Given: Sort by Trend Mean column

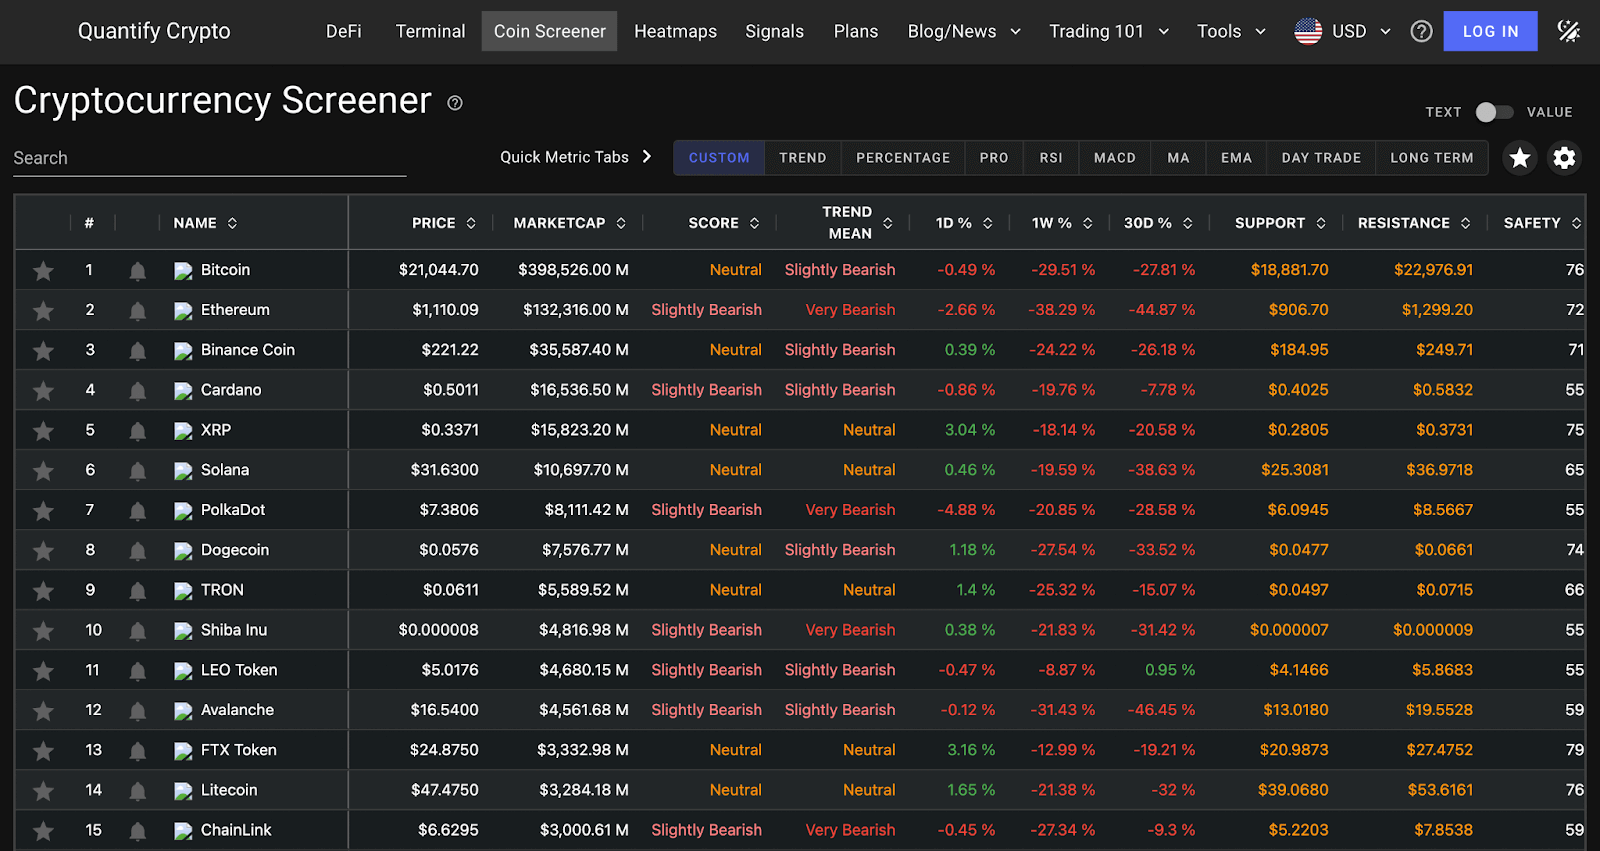Looking at the screenshot, I should 857,222.
